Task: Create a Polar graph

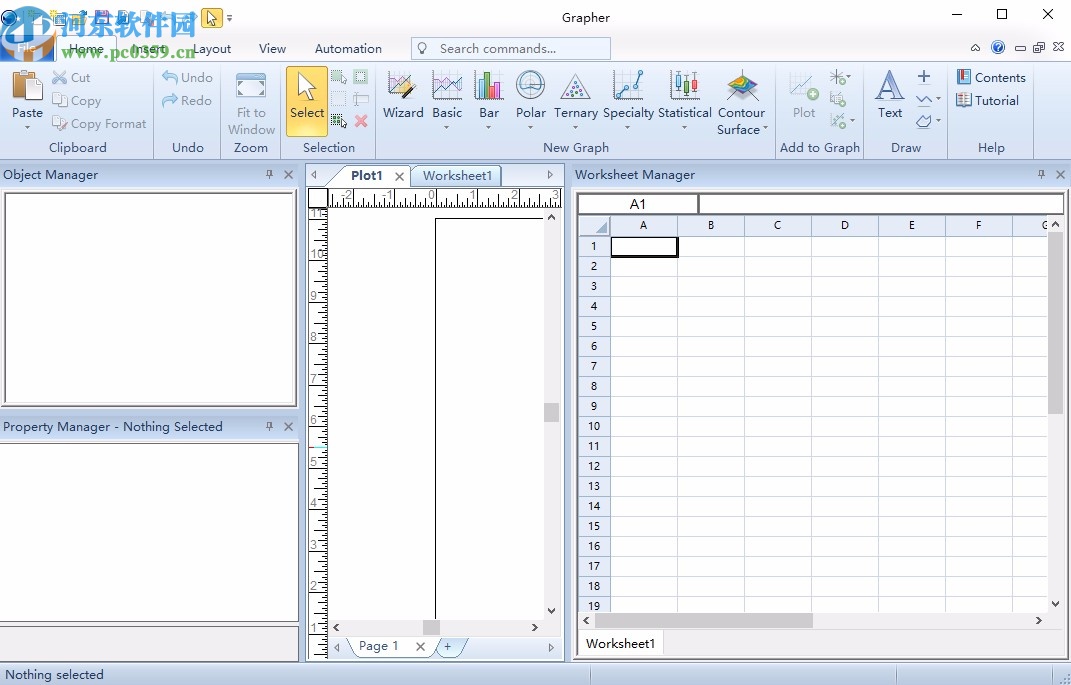Action: 530,90
